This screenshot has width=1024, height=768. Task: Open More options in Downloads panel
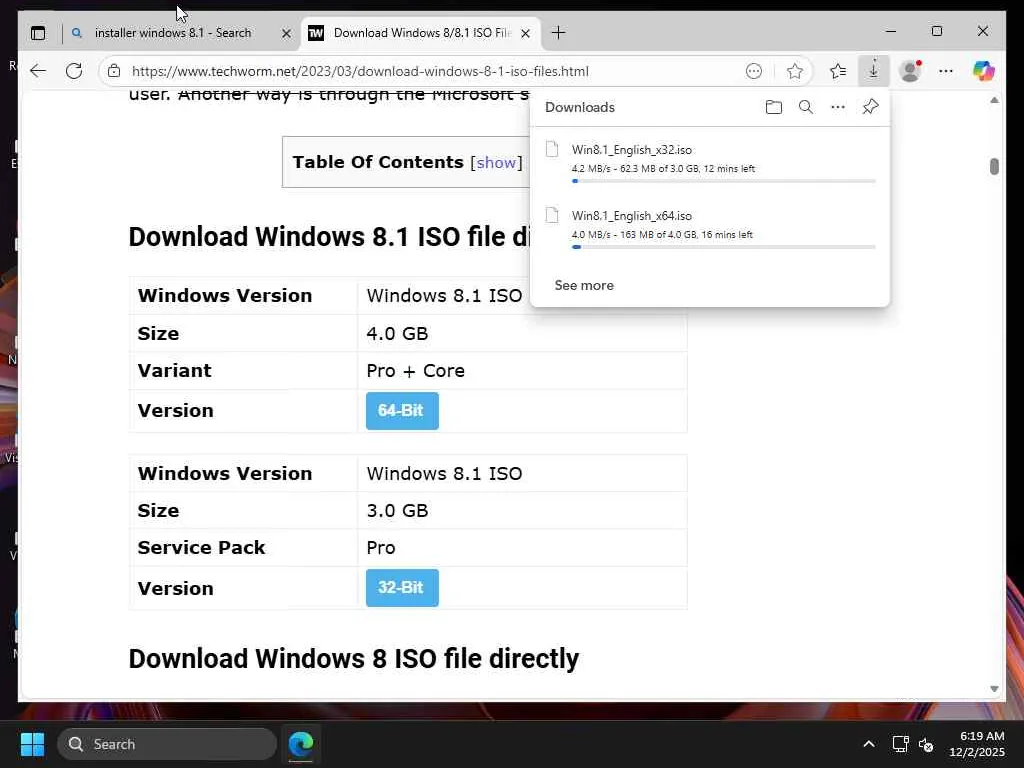tap(838, 107)
